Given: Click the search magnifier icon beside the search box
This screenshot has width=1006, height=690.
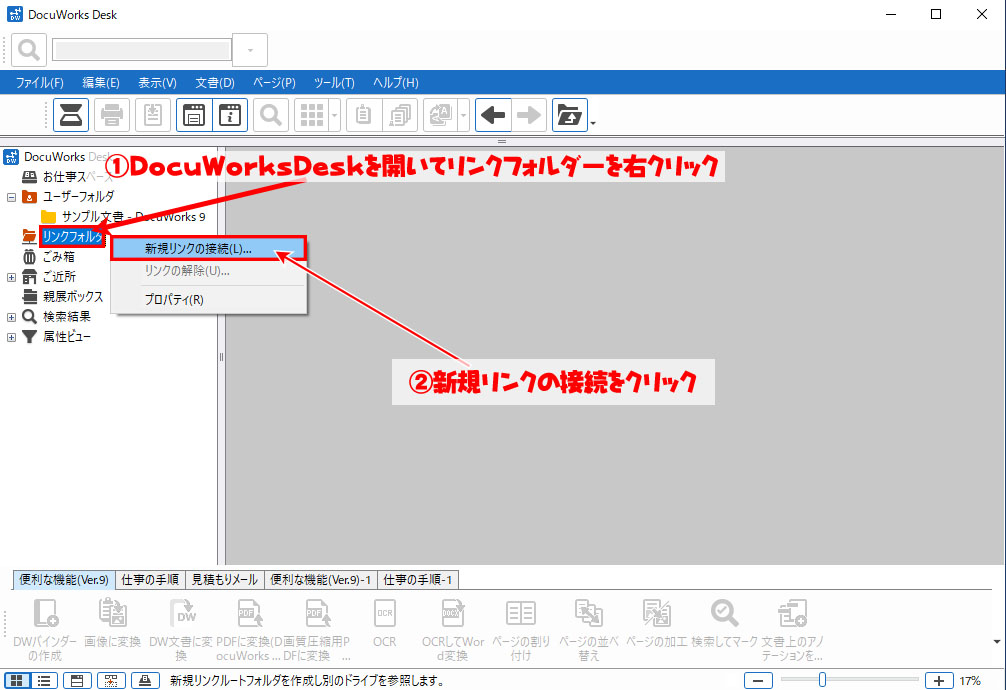Looking at the screenshot, I should click(x=29, y=49).
